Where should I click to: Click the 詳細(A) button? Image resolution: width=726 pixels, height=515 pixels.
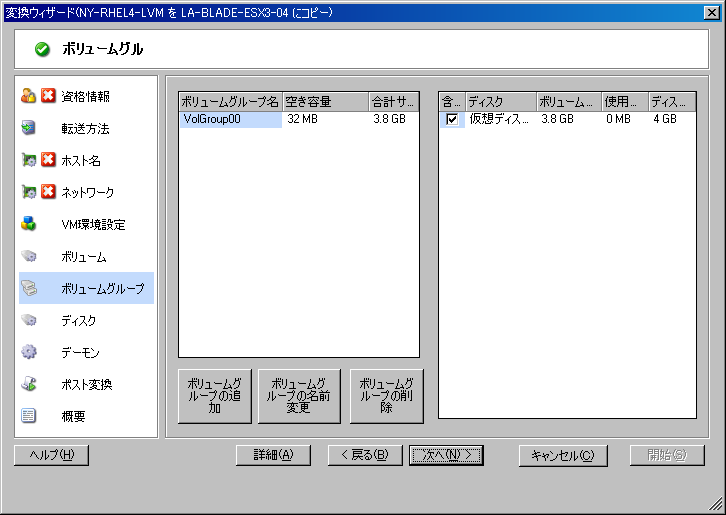pos(273,455)
